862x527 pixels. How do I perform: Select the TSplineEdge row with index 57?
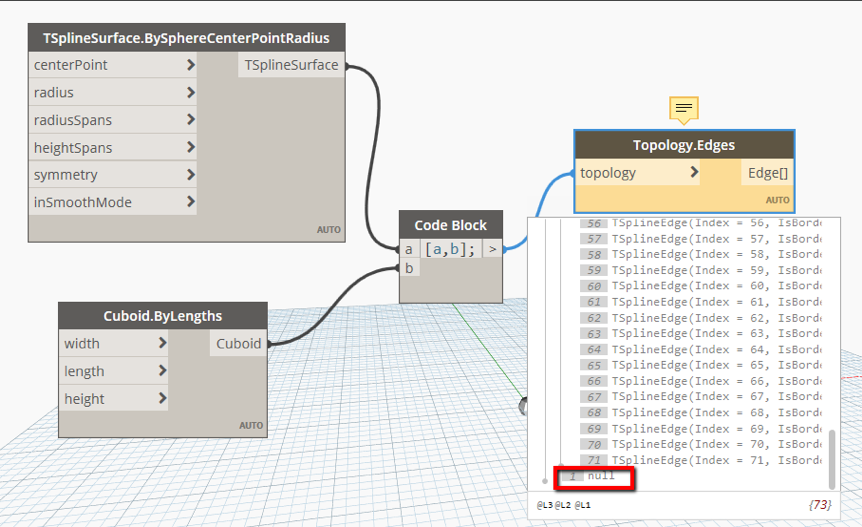[x=701, y=239]
